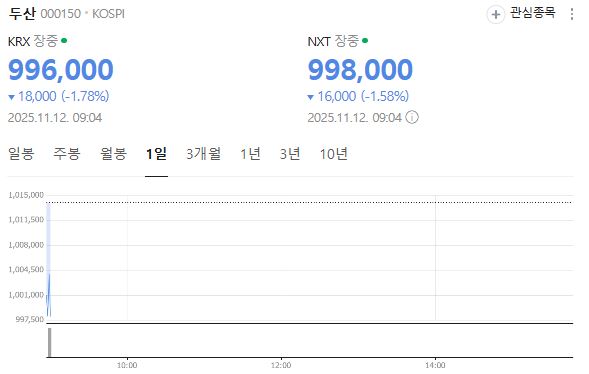Click the NXT change 16,000 (-1.58%)
The image size is (589, 374).
click(x=358, y=97)
